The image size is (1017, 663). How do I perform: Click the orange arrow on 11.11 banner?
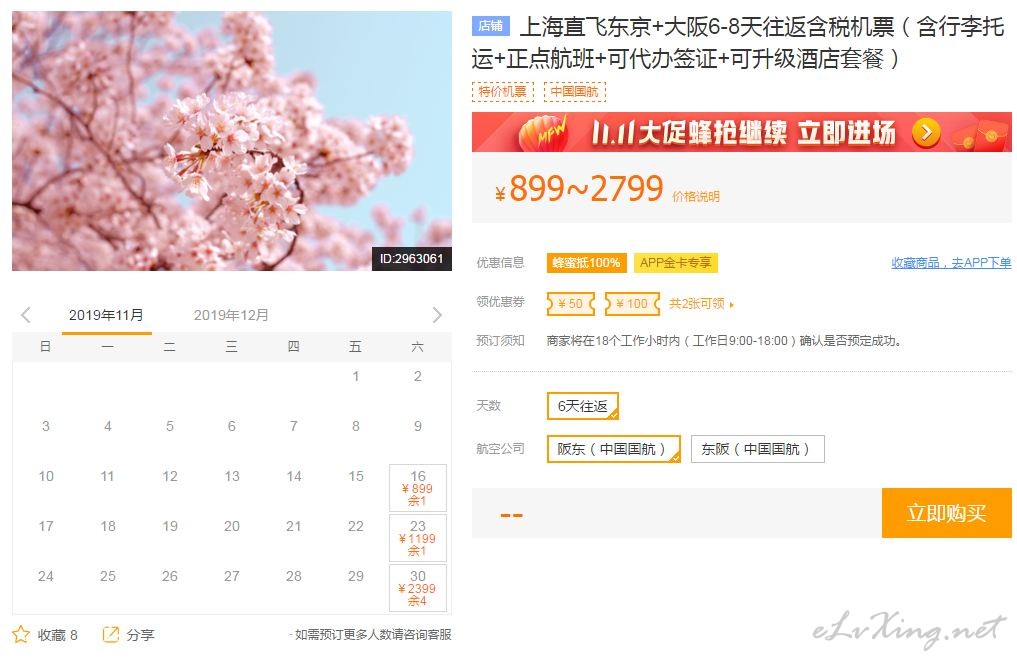coord(926,133)
